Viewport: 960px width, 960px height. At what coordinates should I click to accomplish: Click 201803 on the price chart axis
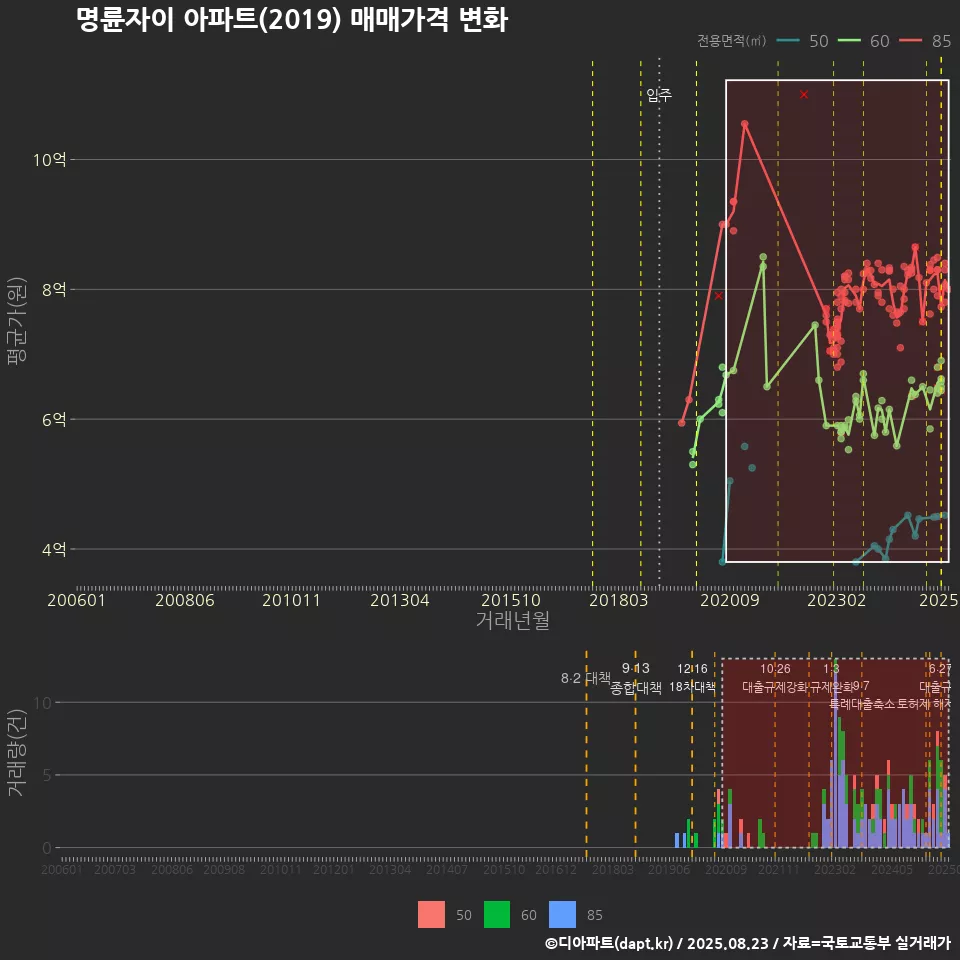(618, 600)
